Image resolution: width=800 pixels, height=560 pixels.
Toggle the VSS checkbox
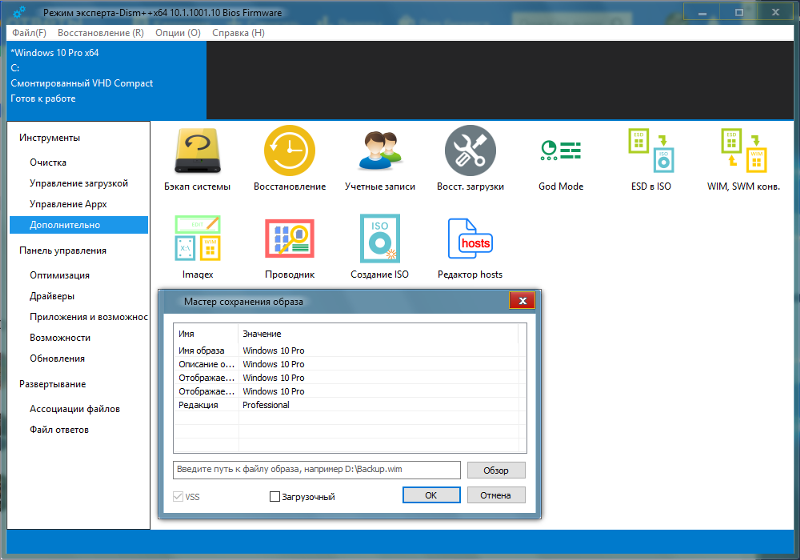coord(178,496)
